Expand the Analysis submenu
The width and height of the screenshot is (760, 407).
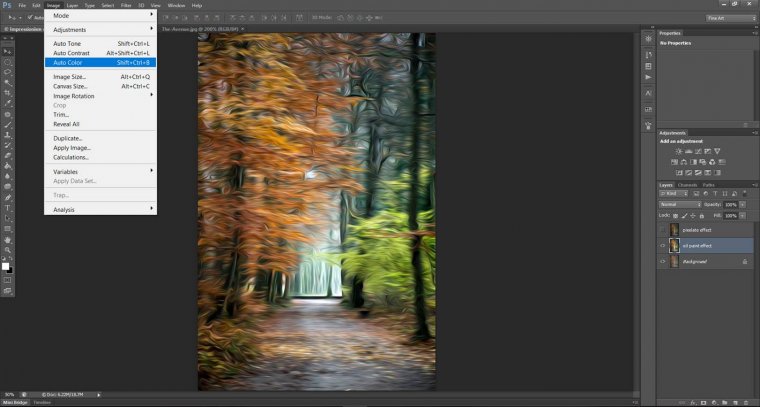(100, 209)
